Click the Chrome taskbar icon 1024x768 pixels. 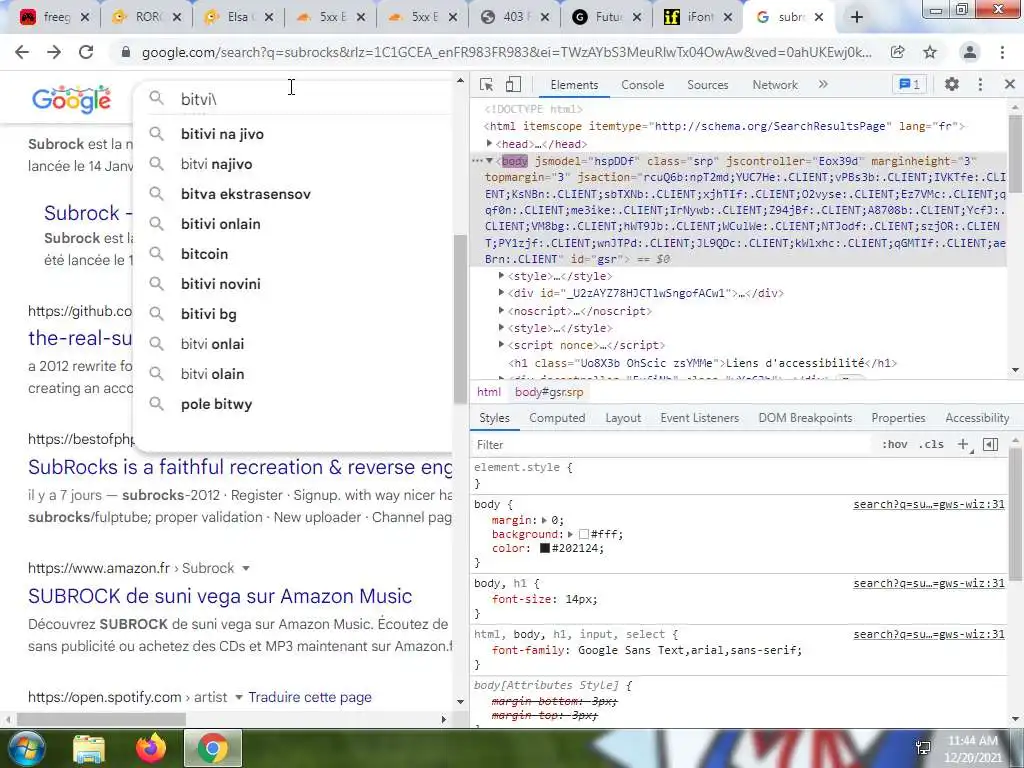(x=213, y=748)
